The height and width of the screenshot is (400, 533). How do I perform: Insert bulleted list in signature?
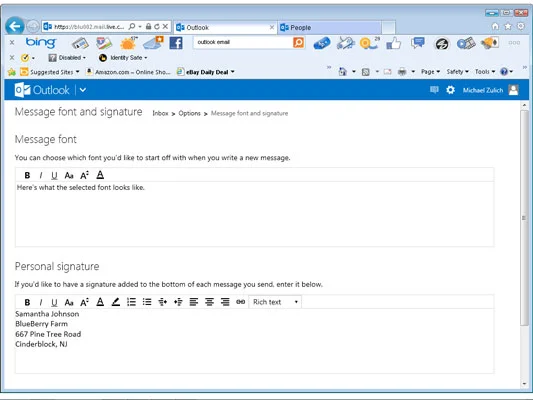pyautogui.click(x=147, y=302)
